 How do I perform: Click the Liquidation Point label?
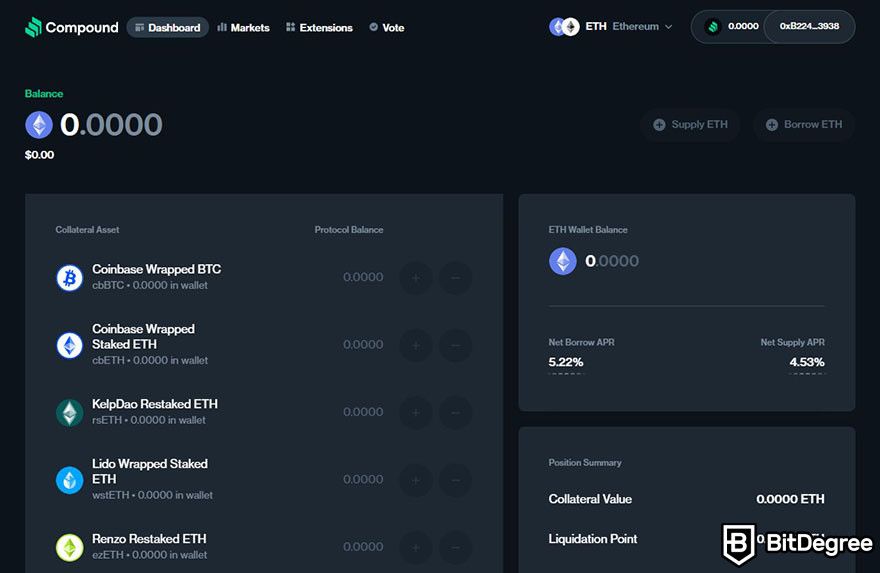pyautogui.click(x=593, y=539)
